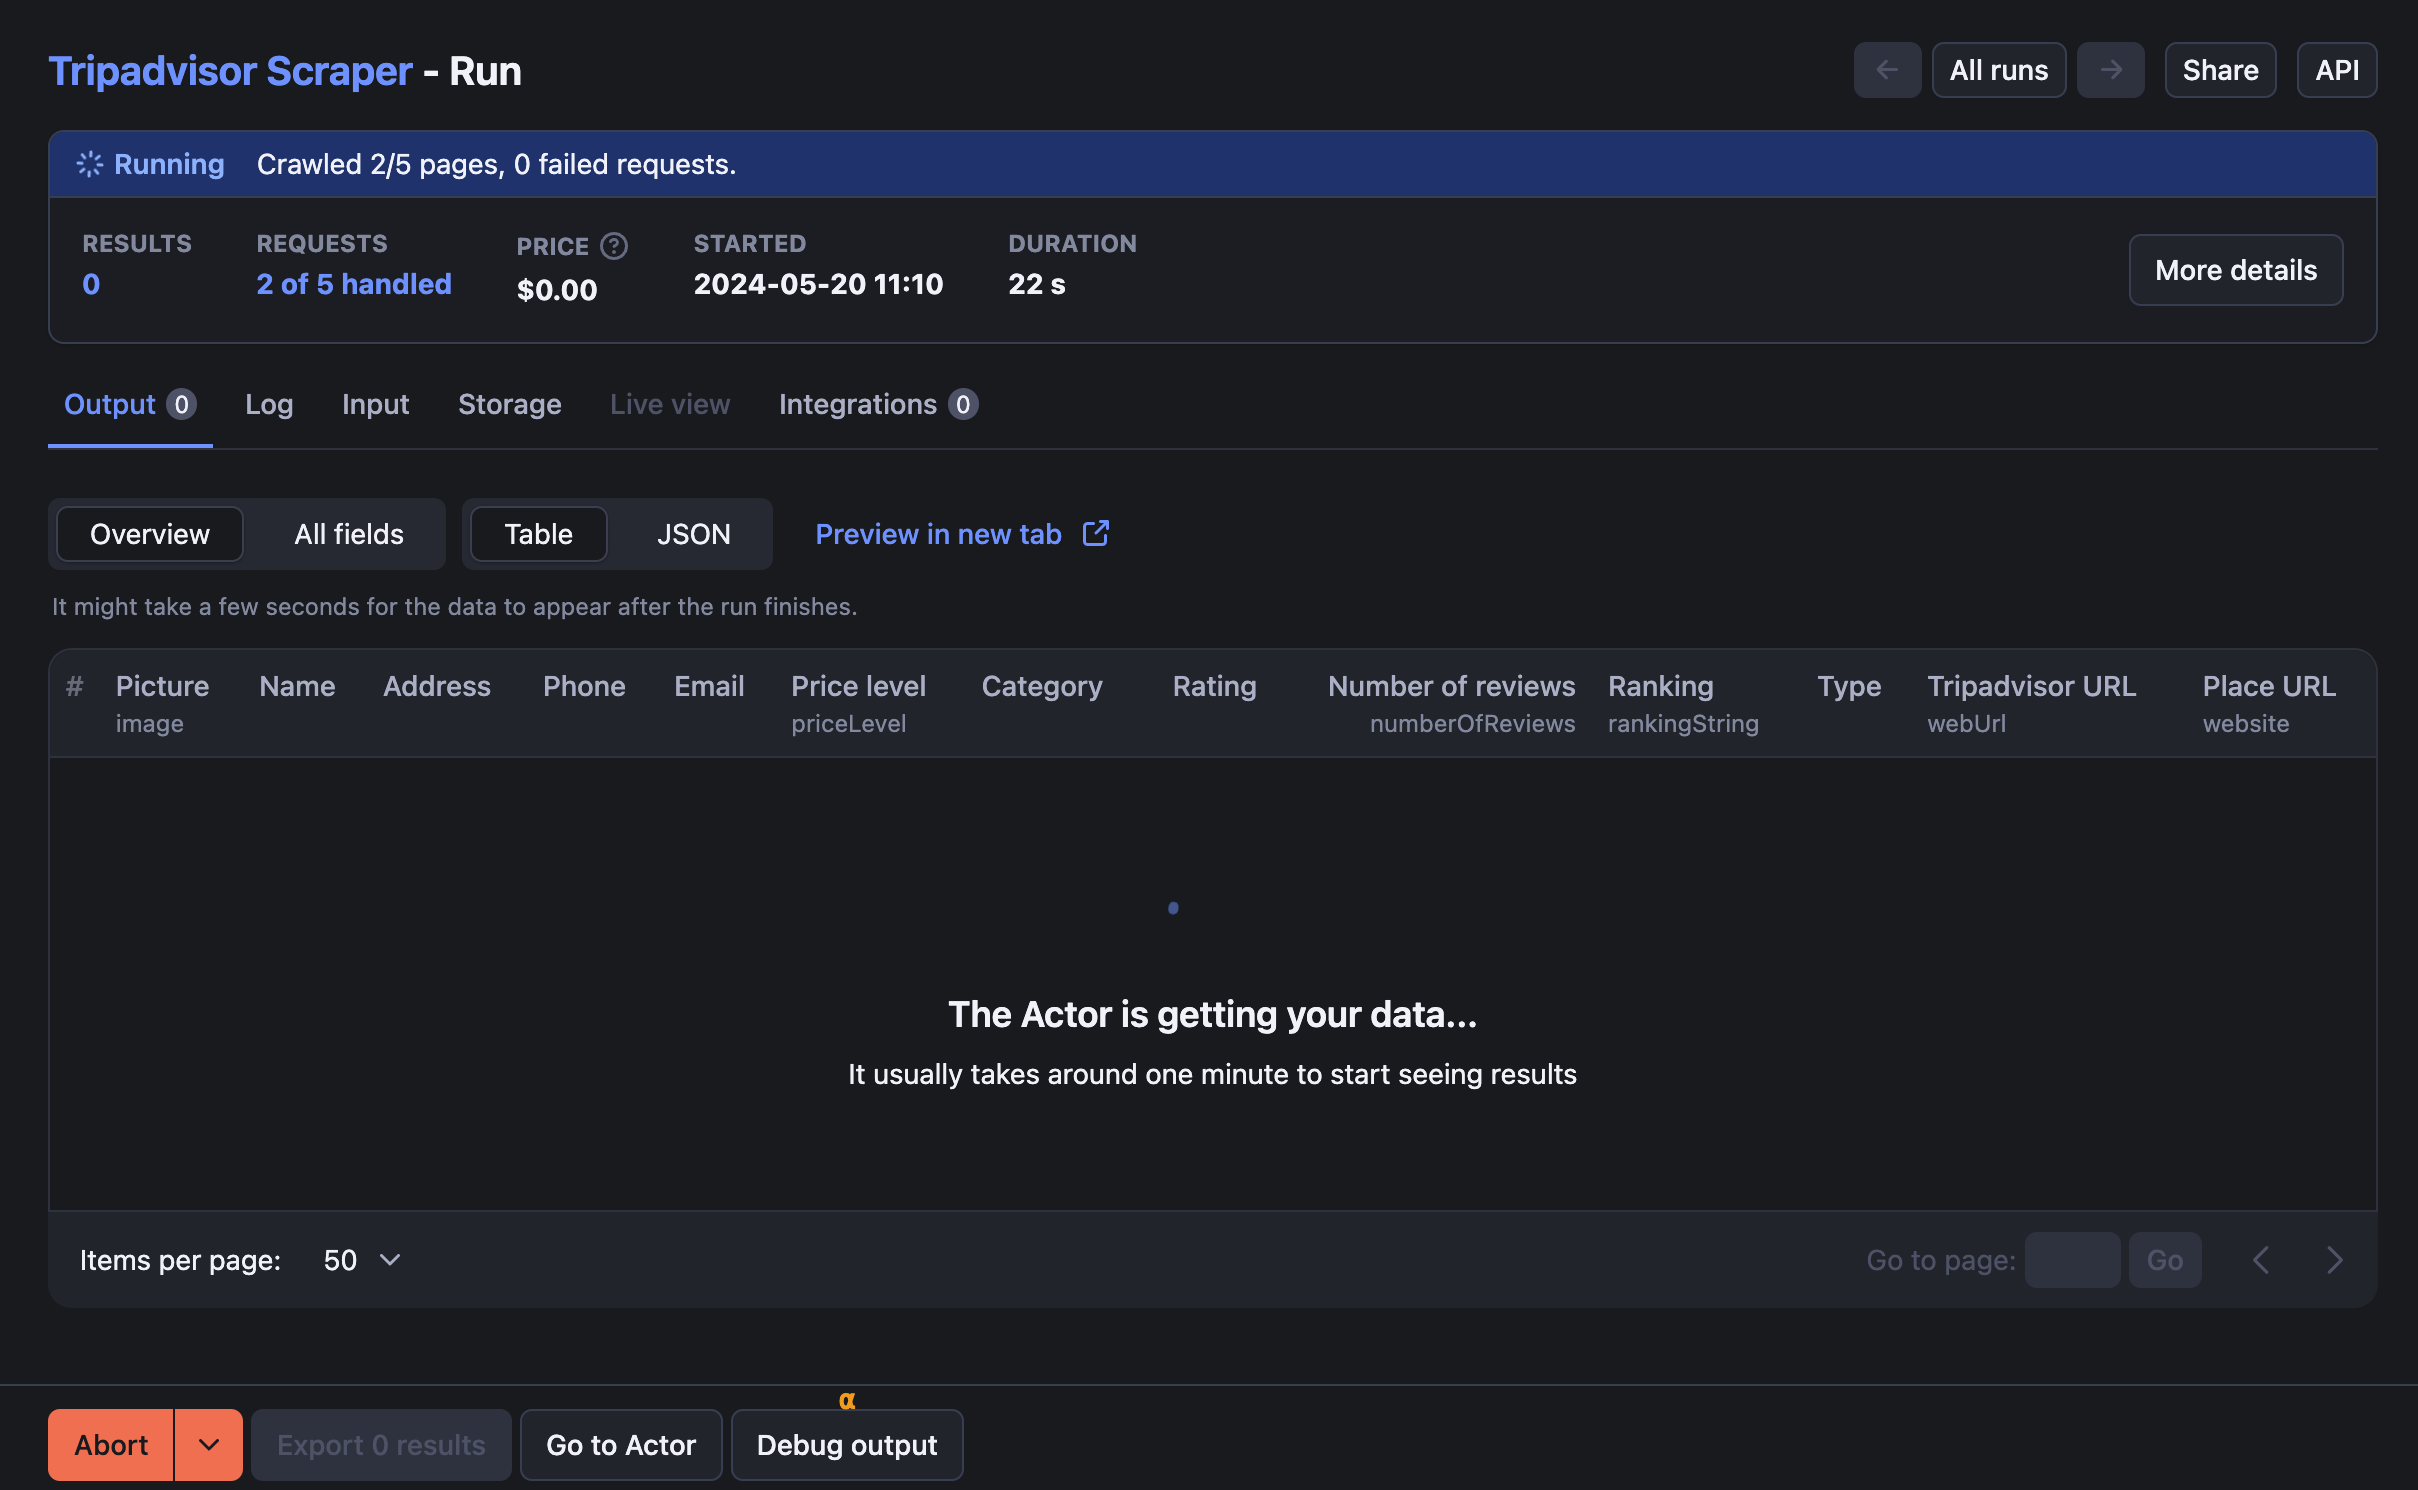The width and height of the screenshot is (2418, 1490).
Task: Open the Items per page dropdown
Action: click(362, 1260)
